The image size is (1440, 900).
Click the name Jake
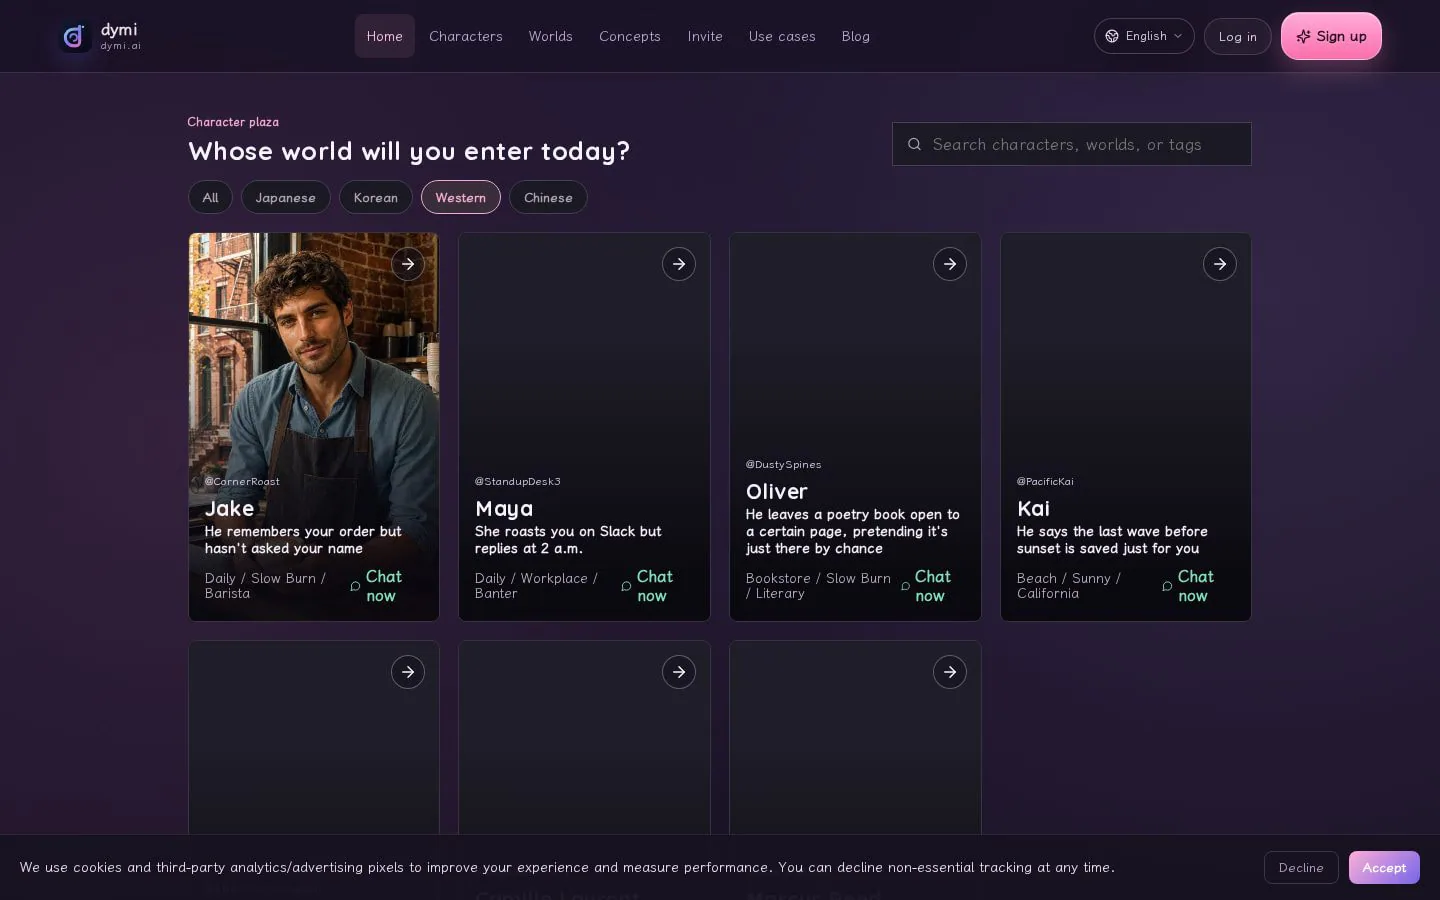[x=230, y=508]
